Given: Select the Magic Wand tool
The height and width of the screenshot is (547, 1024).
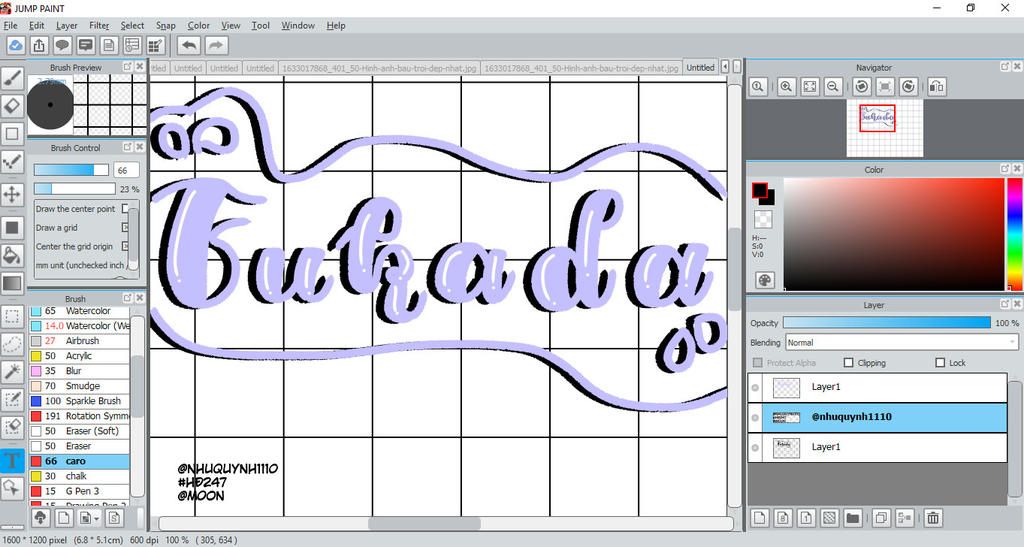Looking at the screenshot, I should tap(12, 371).
